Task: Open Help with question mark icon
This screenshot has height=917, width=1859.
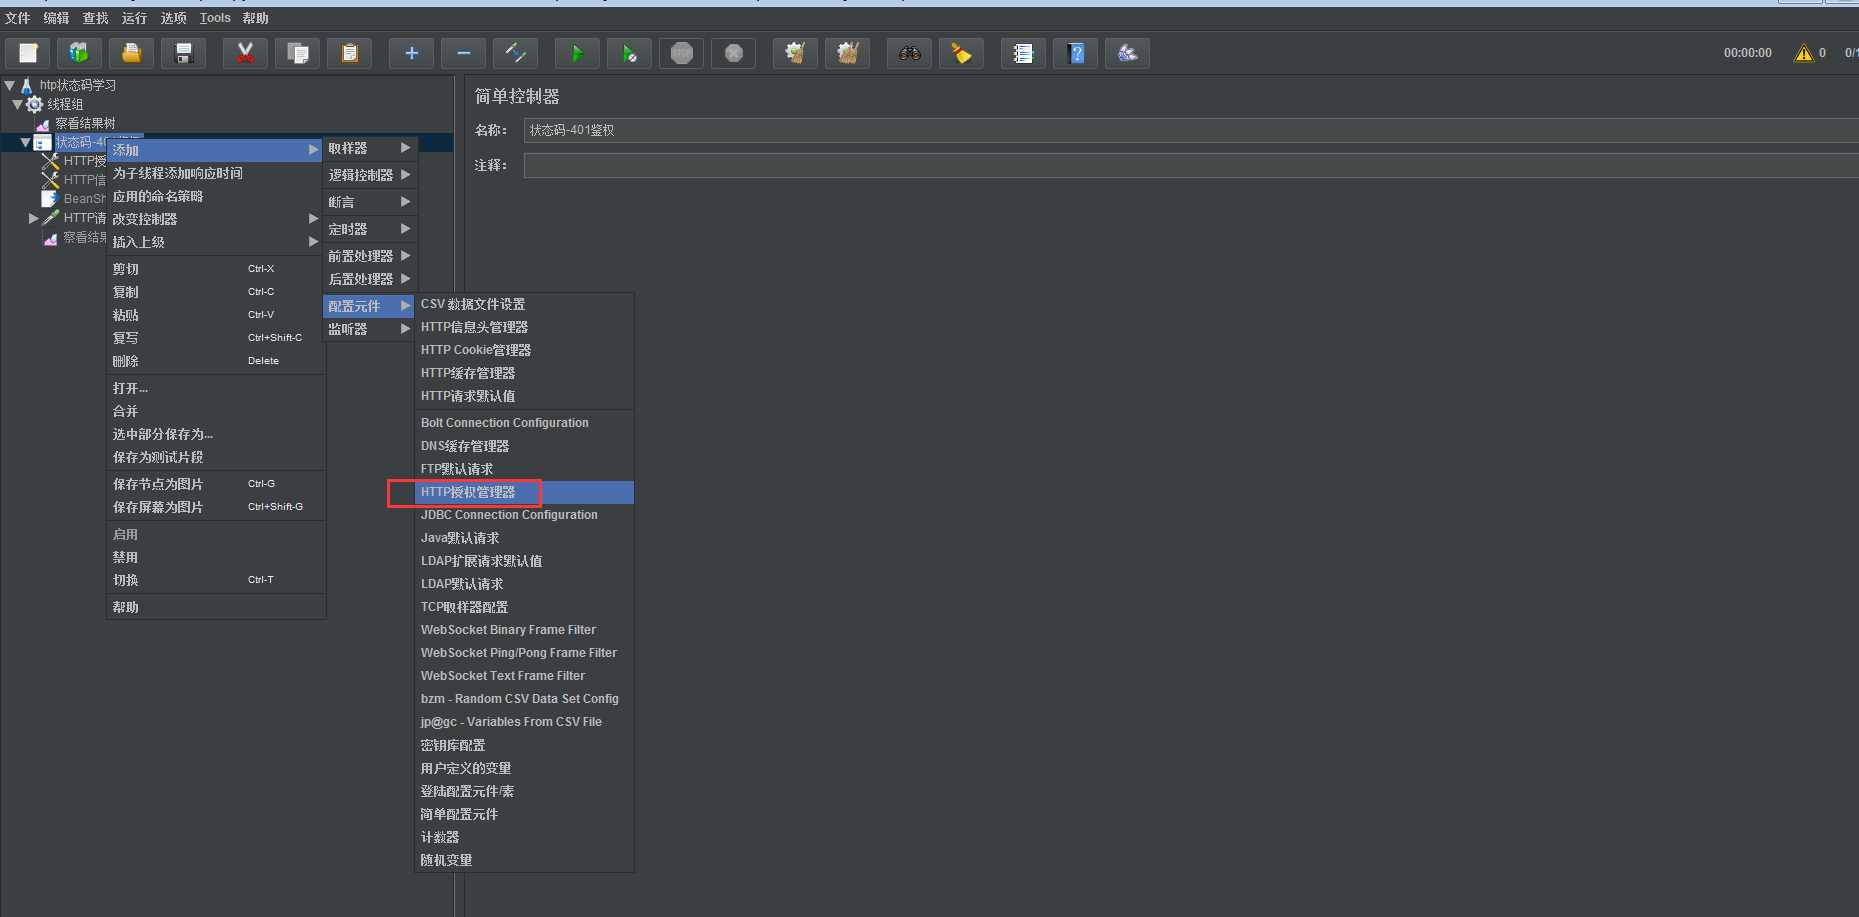Action: point(1075,53)
